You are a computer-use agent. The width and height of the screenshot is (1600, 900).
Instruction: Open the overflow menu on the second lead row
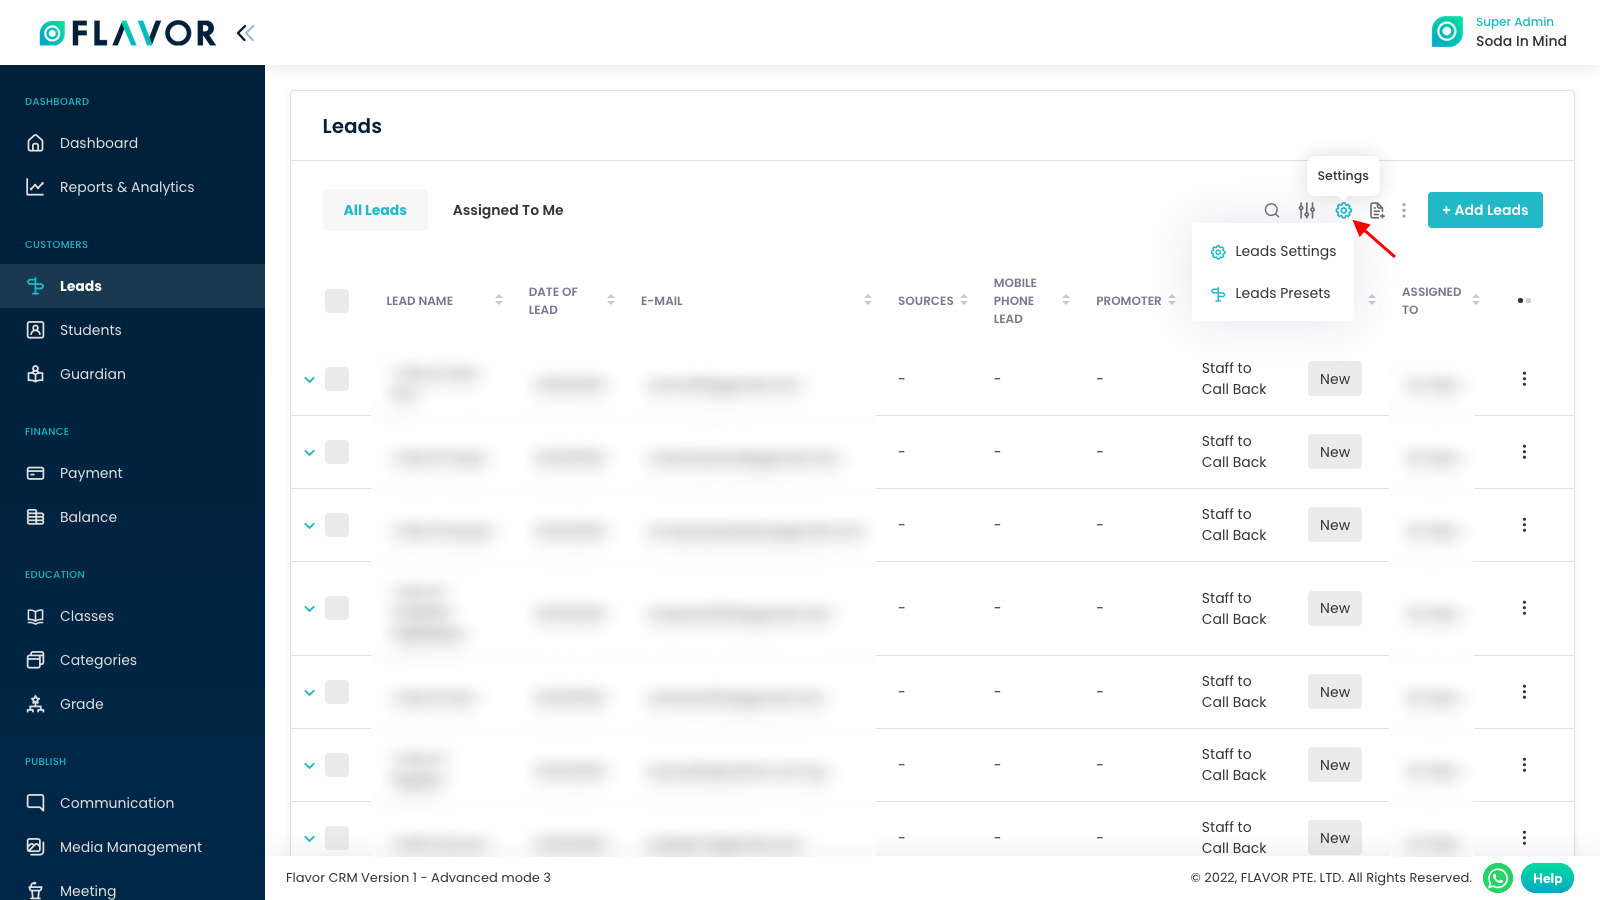point(1524,452)
